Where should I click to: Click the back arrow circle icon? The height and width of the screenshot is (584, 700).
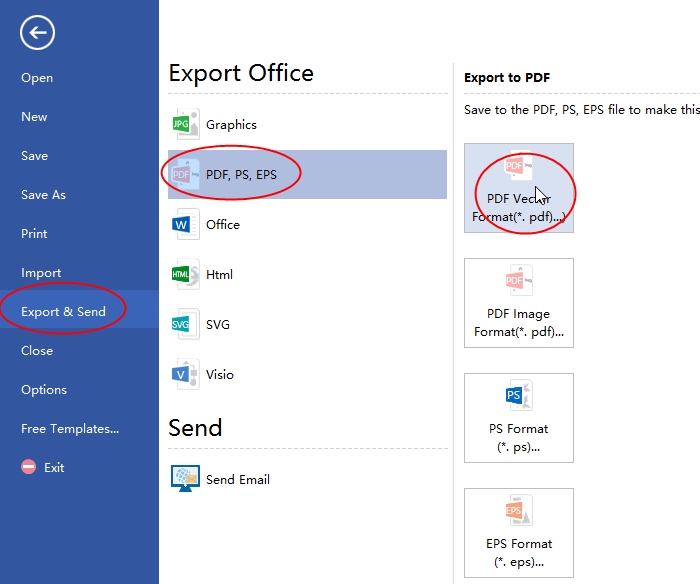(37, 33)
